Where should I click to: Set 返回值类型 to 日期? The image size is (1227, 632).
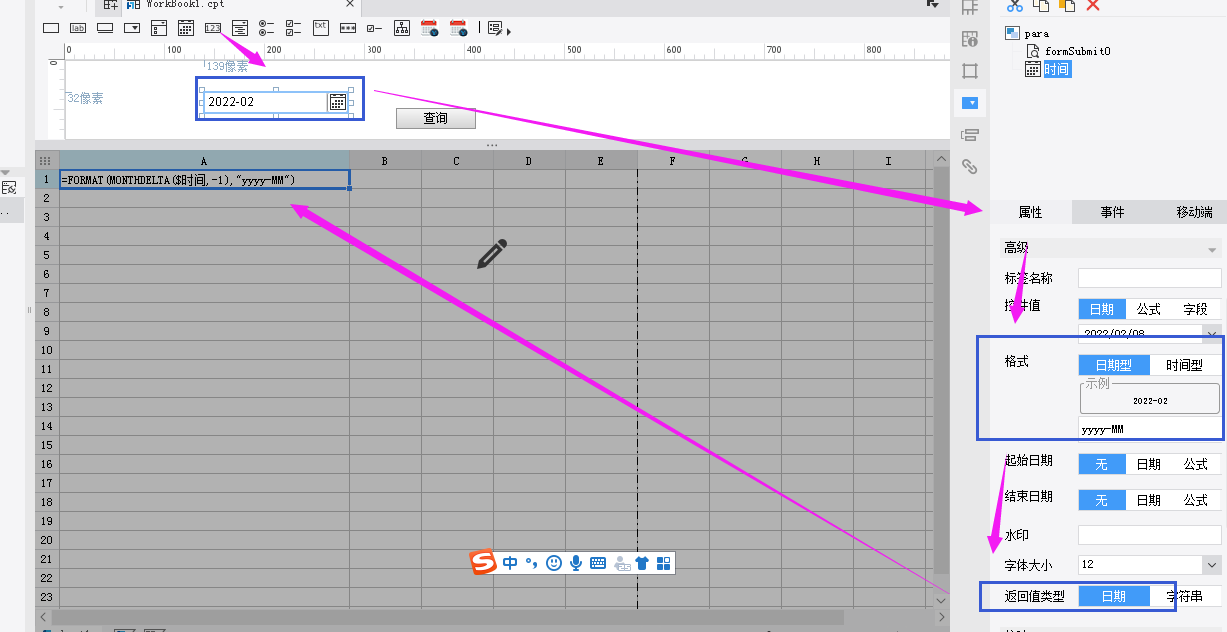[1114, 596]
